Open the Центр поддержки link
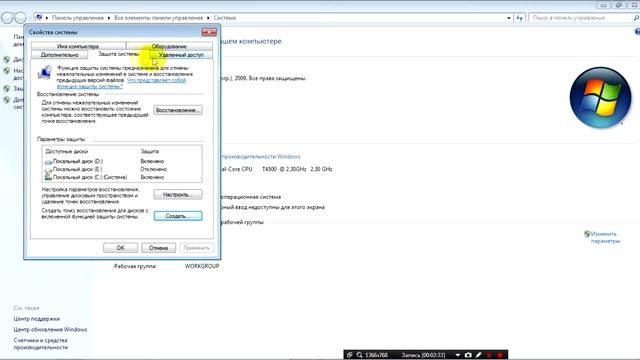Viewport: 640px width, 360px height. pyautogui.click(x=37, y=319)
